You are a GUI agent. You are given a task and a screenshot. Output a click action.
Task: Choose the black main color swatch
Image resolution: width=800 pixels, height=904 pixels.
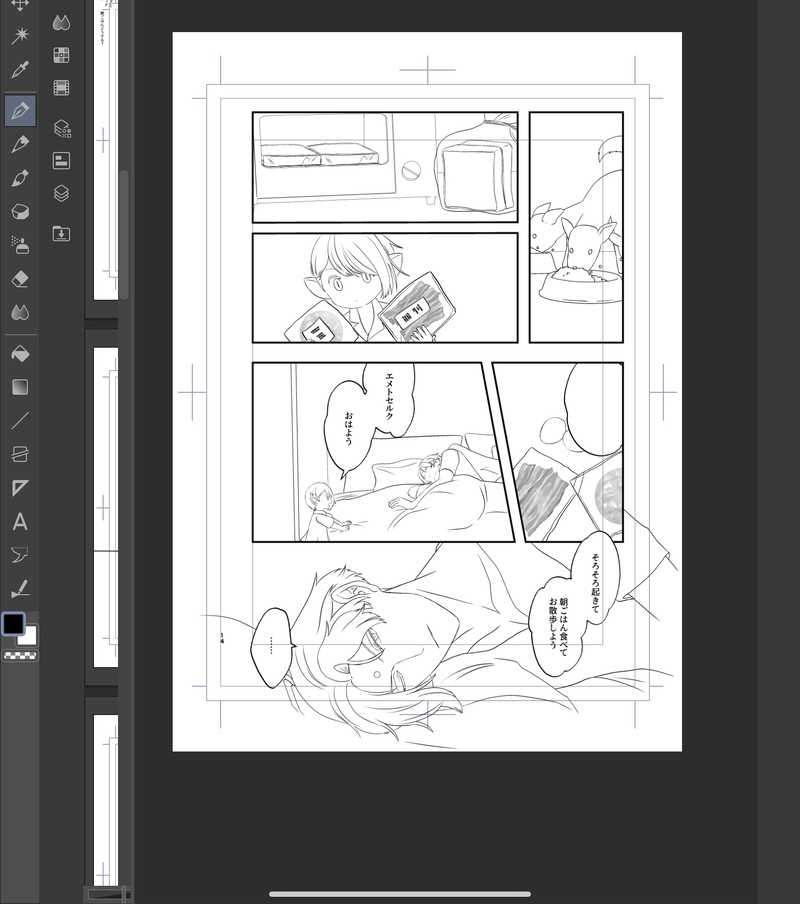point(13,624)
